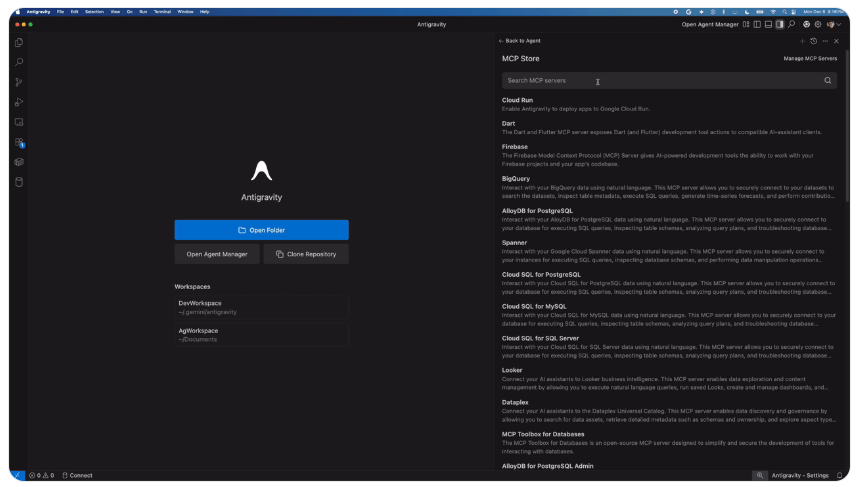The width and height of the screenshot is (865, 487).
Task: Open the DevWorkspace workspace
Action: (x=261, y=307)
